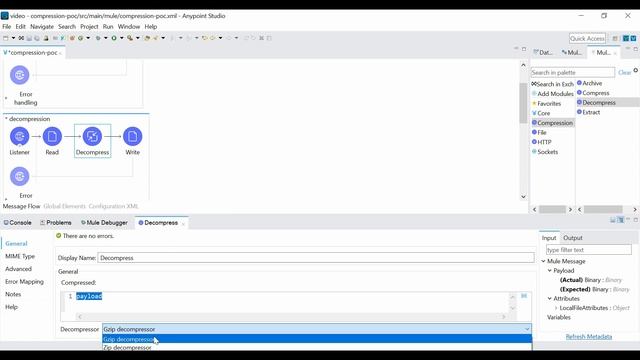The width and height of the screenshot is (640, 360).
Task: Collapse the decompression flow
Action: 6,119
